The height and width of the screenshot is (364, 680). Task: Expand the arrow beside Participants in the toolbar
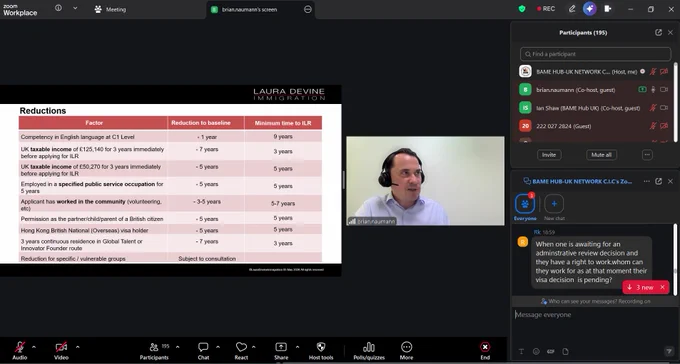coord(177,347)
